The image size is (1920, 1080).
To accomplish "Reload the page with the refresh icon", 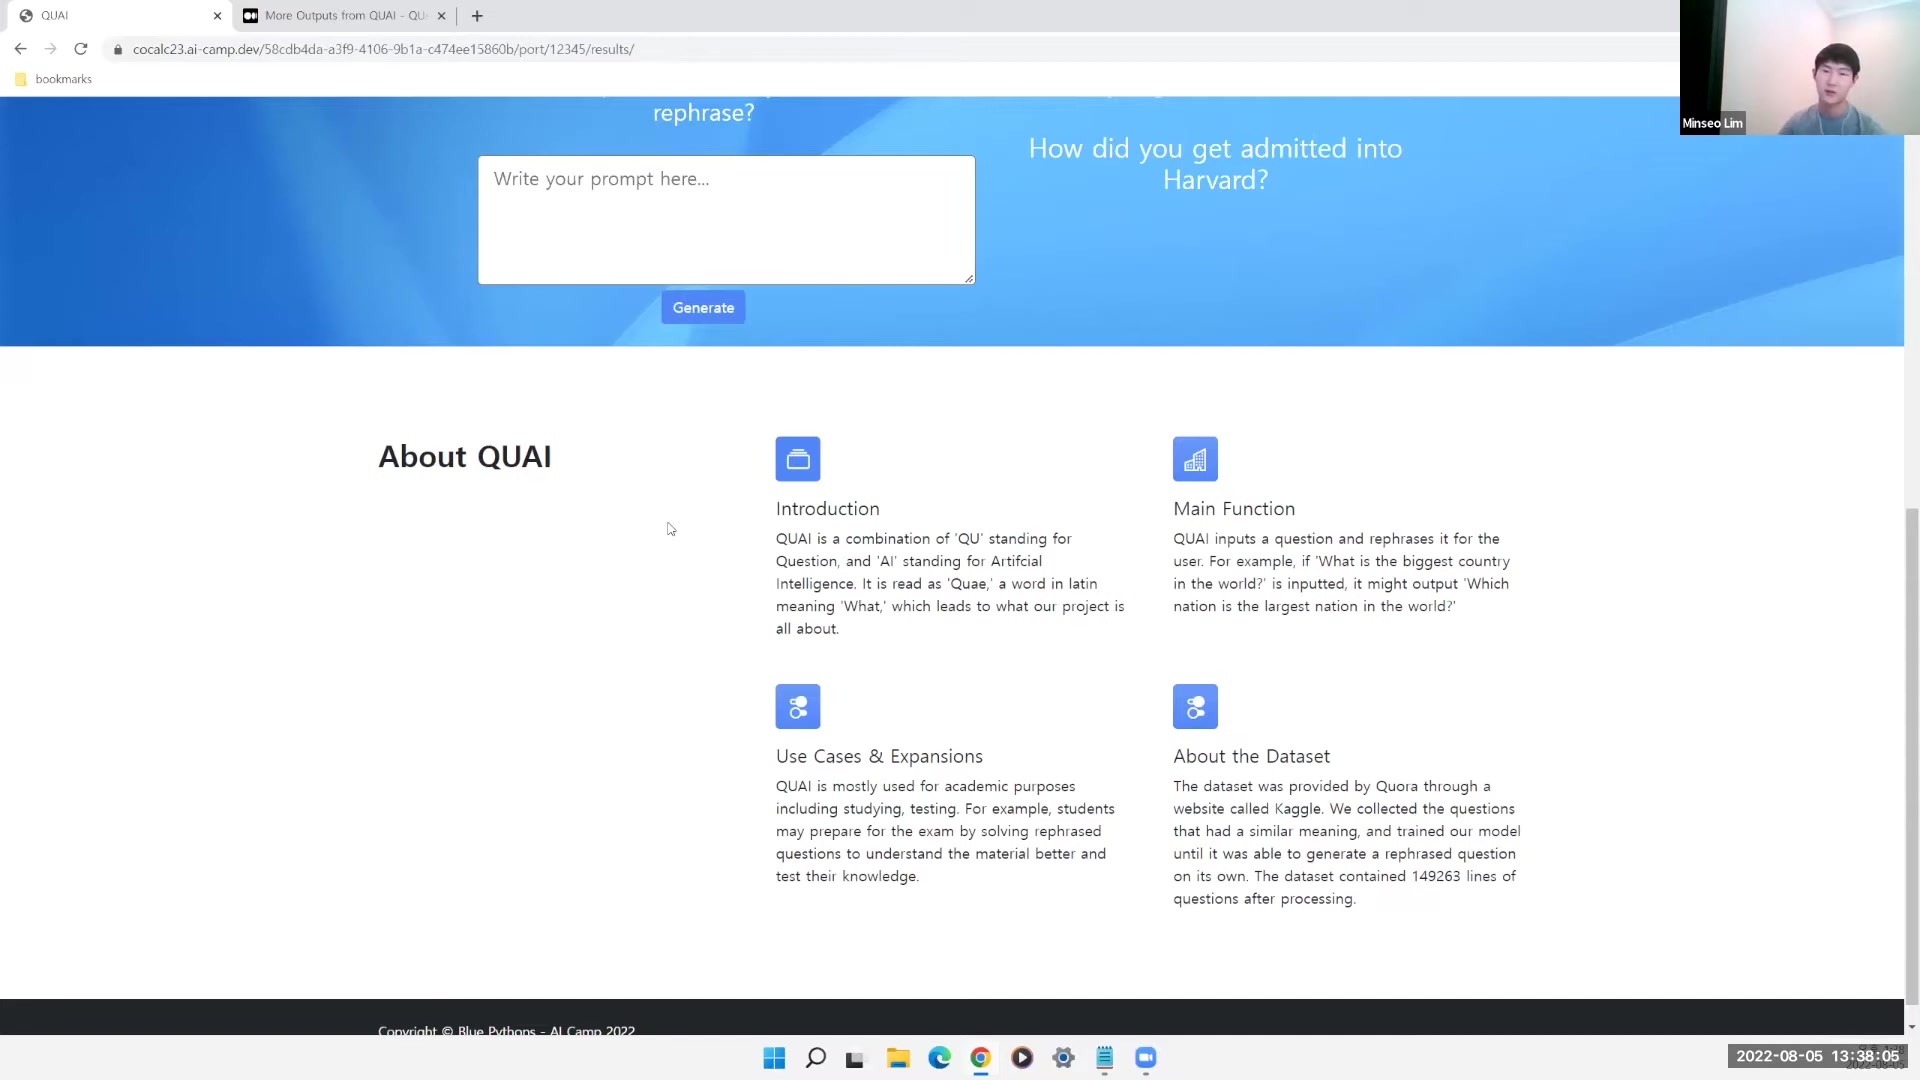I will [81, 49].
